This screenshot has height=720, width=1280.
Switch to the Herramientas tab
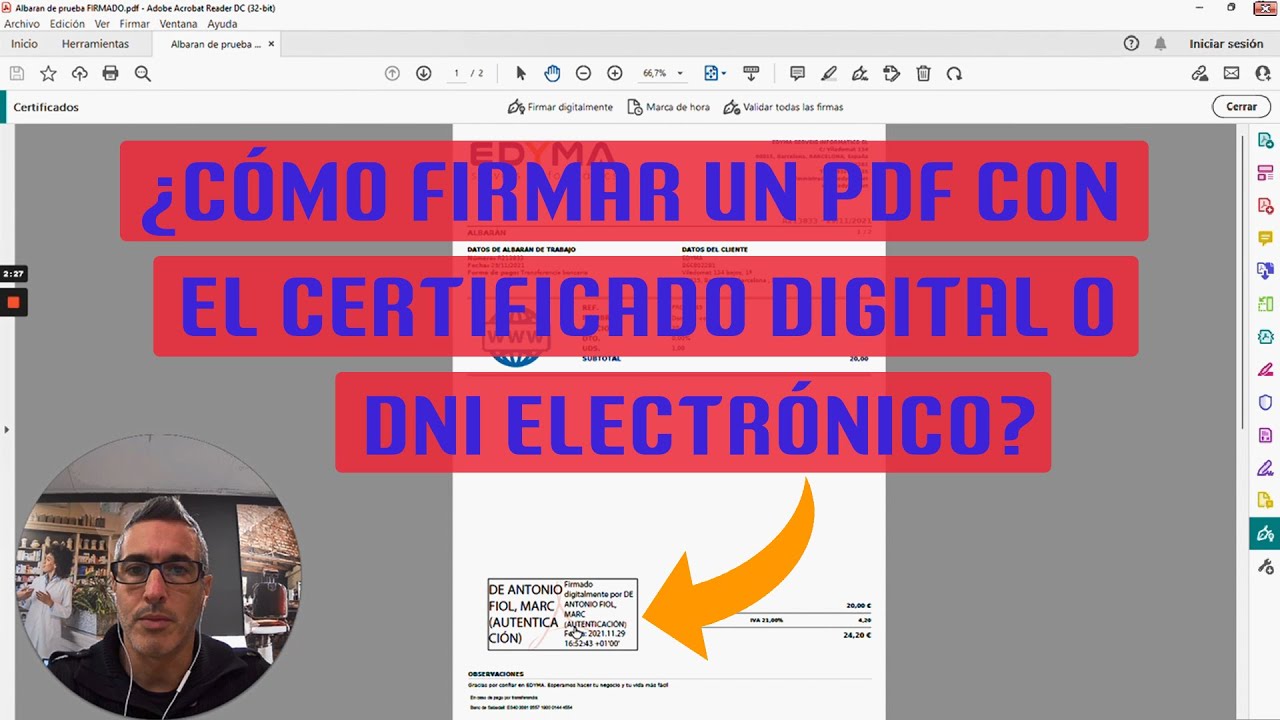95,44
